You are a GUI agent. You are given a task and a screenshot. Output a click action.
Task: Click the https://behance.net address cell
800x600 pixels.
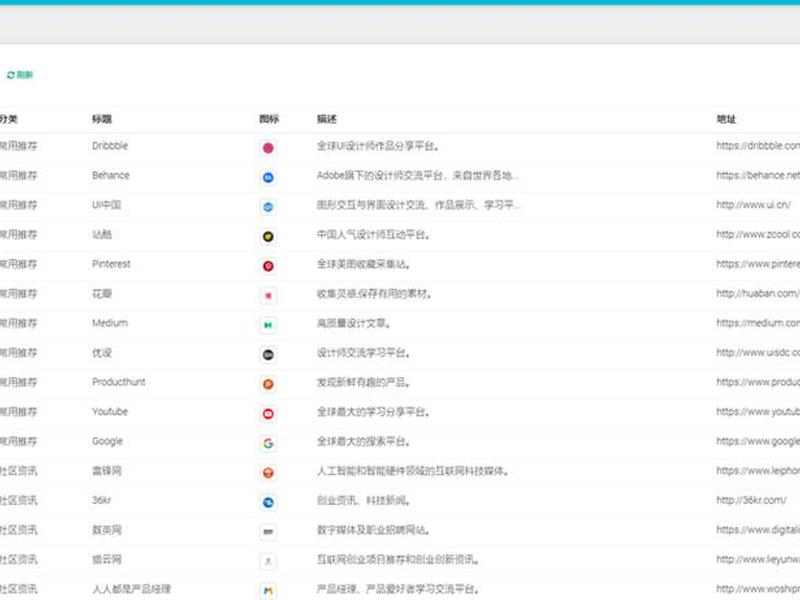tap(758, 175)
